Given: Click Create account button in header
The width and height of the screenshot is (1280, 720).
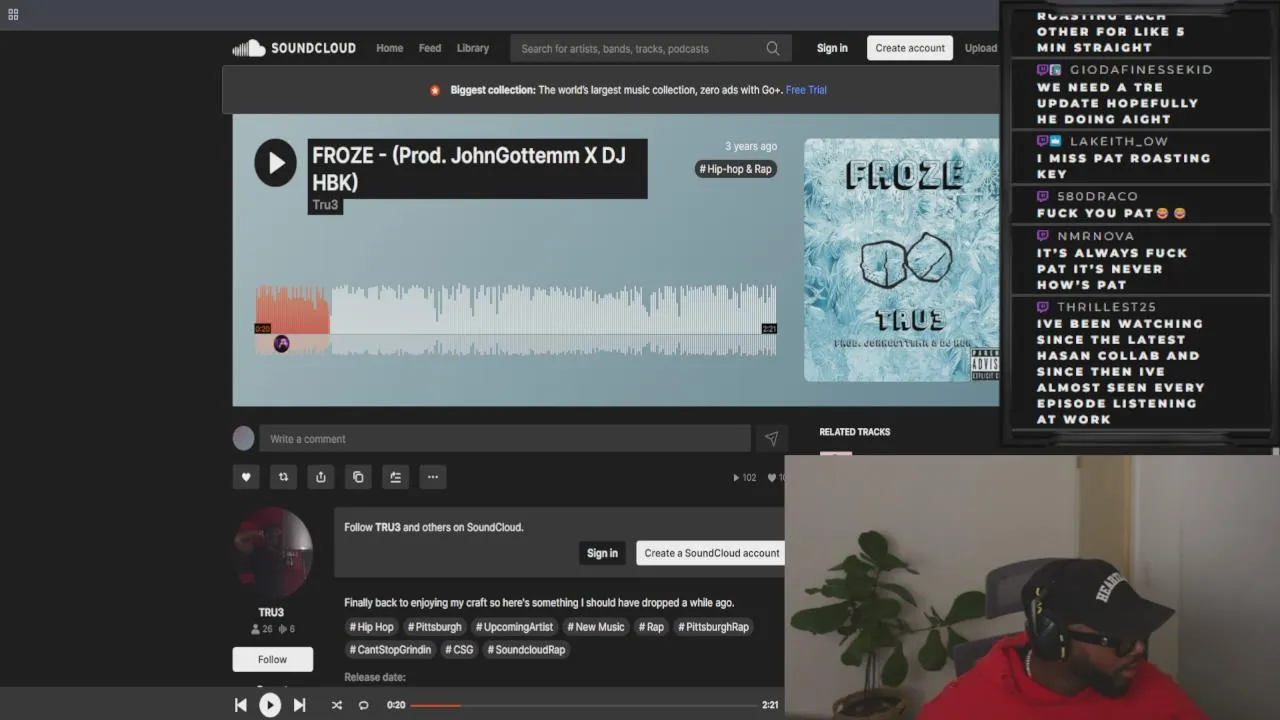Looking at the screenshot, I should pyautogui.click(x=910, y=48).
